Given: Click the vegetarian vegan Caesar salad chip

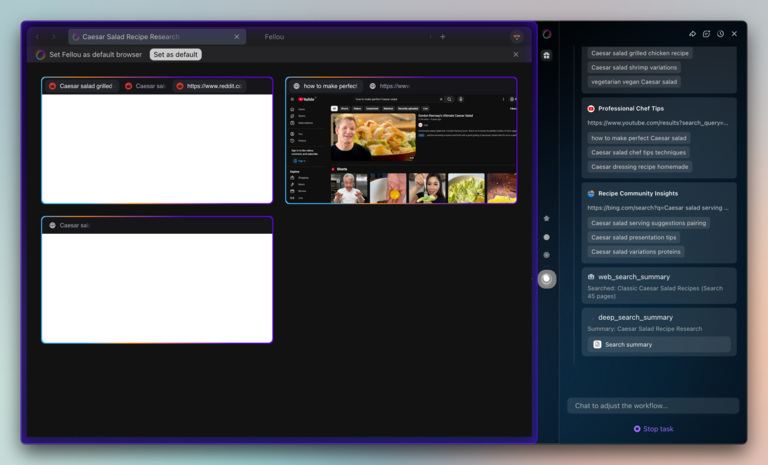Looking at the screenshot, I should [x=634, y=81].
